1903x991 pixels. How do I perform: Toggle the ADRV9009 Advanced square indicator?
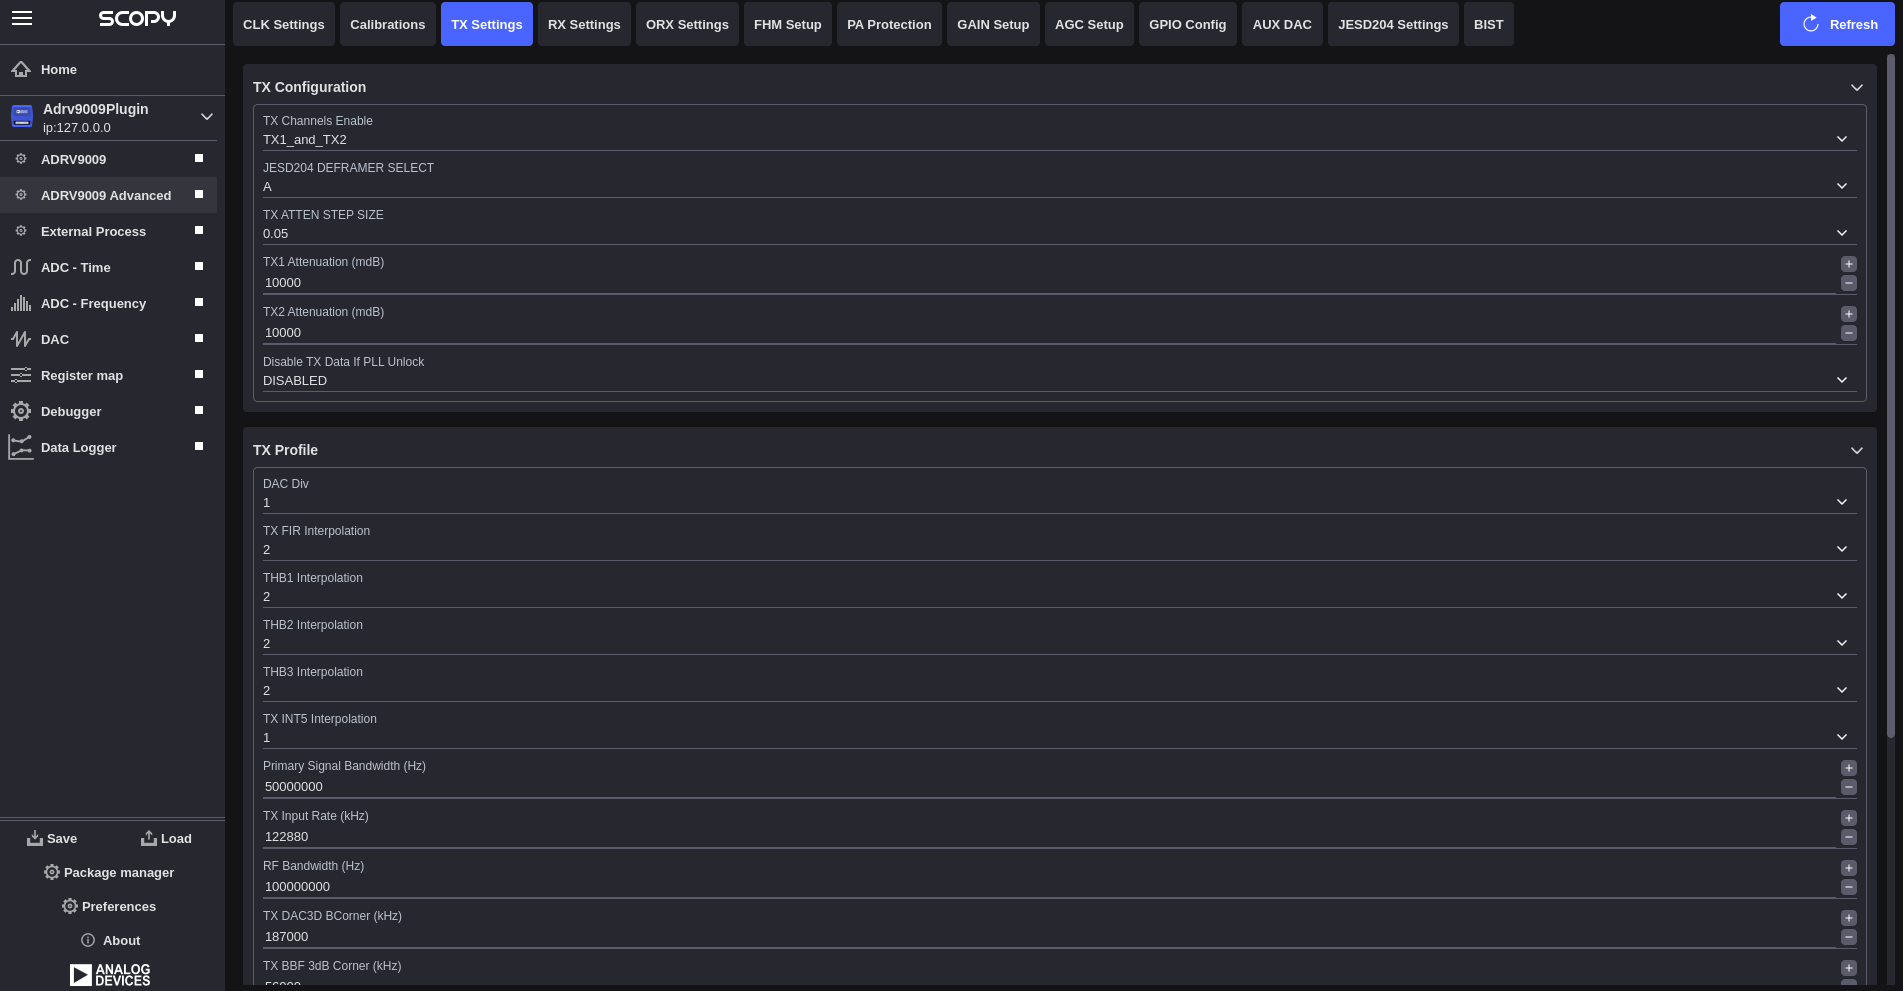pyautogui.click(x=199, y=194)
